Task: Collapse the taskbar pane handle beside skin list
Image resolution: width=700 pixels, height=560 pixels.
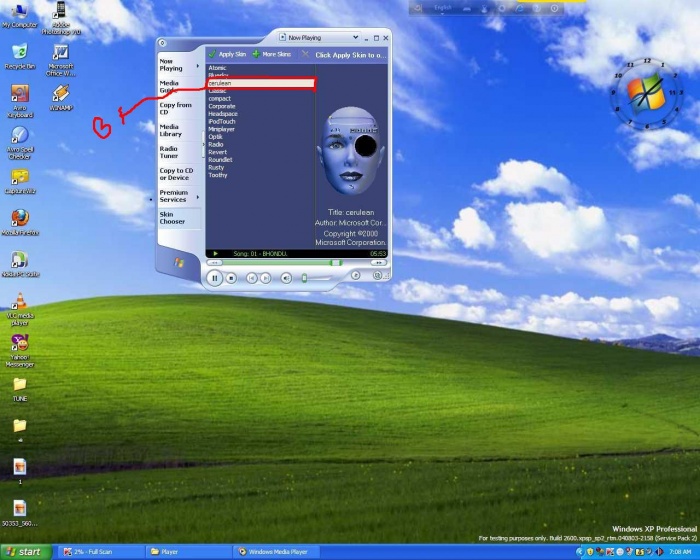Action: point(204,144)
